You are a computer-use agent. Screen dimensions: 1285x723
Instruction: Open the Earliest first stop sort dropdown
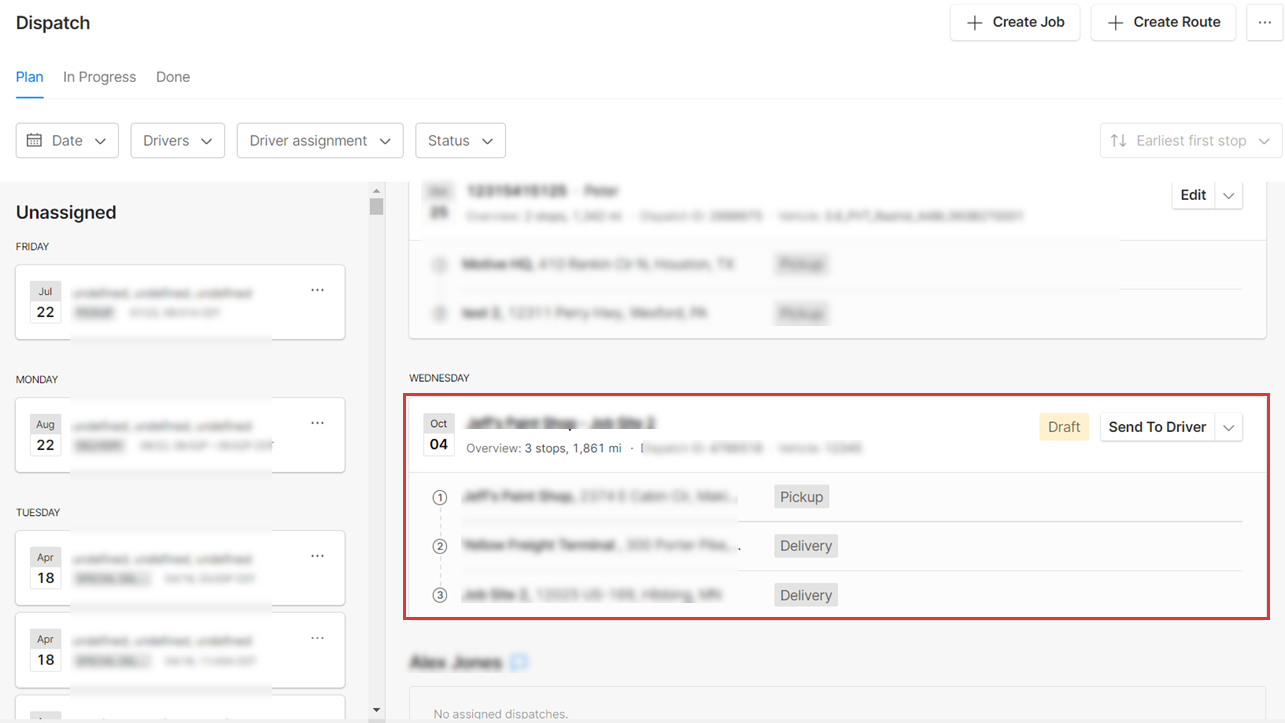coord(1190,140)
